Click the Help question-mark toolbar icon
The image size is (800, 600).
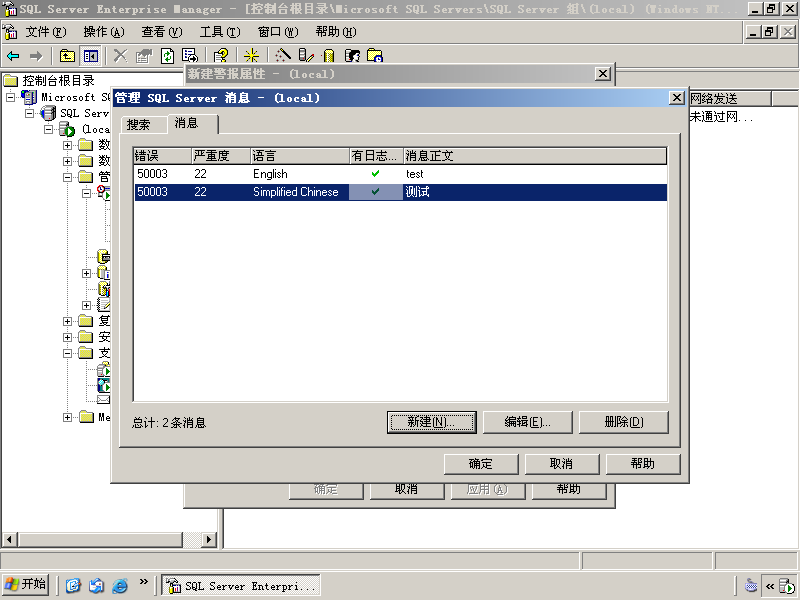coord(221,56)
